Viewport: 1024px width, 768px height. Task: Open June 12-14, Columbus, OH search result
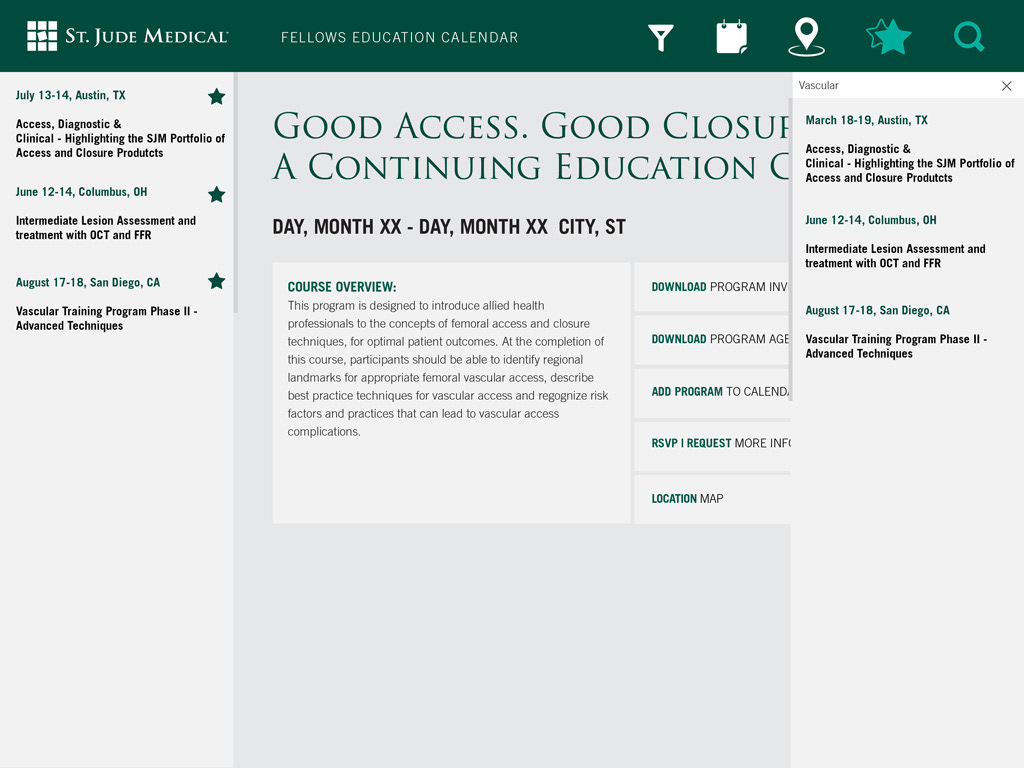point(871,220)
